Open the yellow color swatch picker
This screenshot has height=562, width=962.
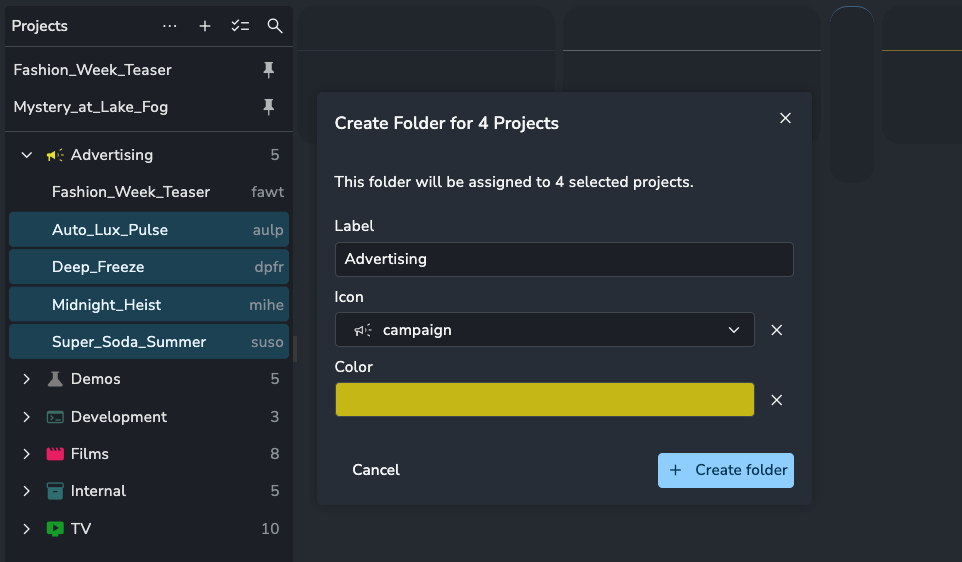pos(544,400)
